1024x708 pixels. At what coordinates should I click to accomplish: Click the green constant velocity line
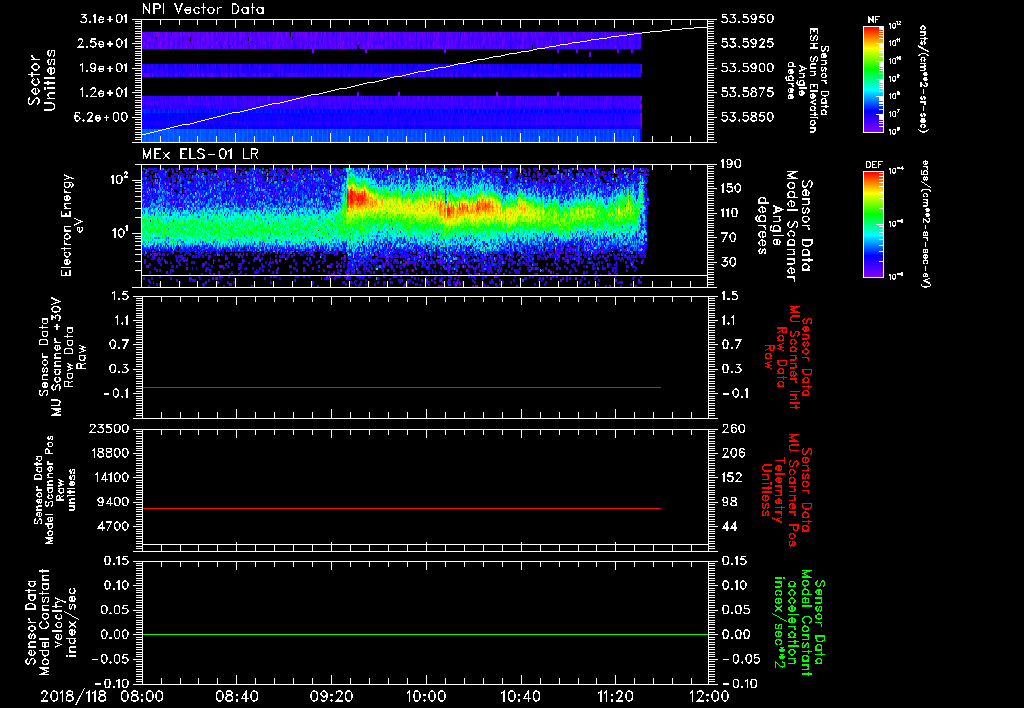pos(400,635)
